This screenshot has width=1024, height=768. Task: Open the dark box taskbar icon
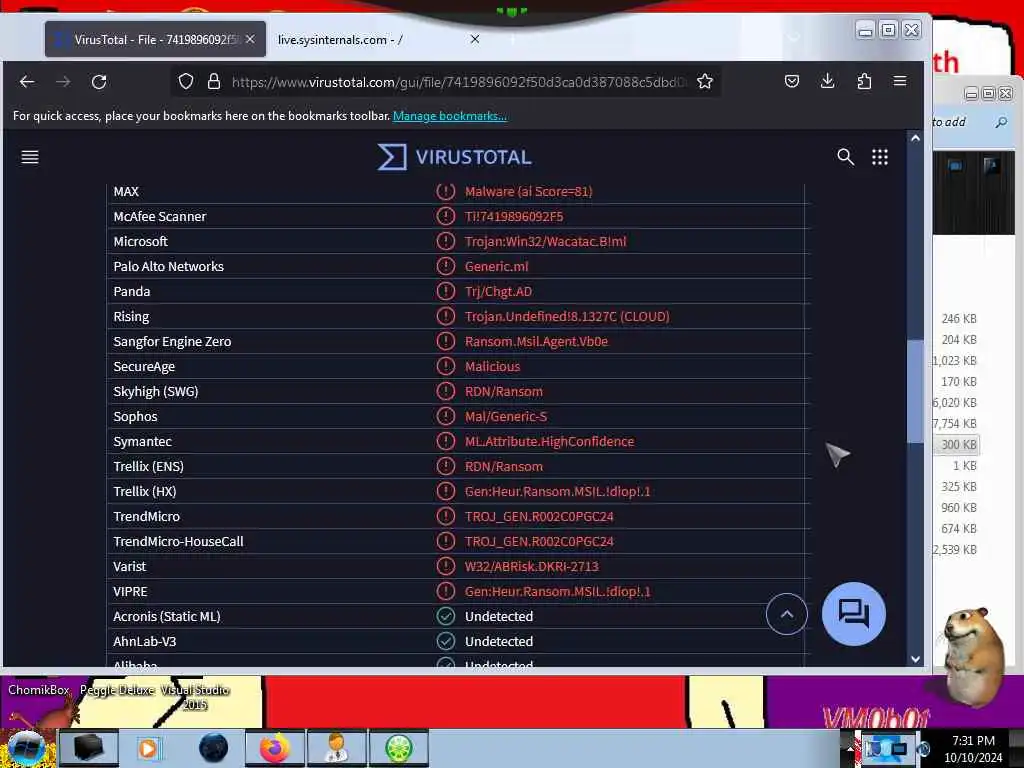pyautogui.click(x=89, y=748)
